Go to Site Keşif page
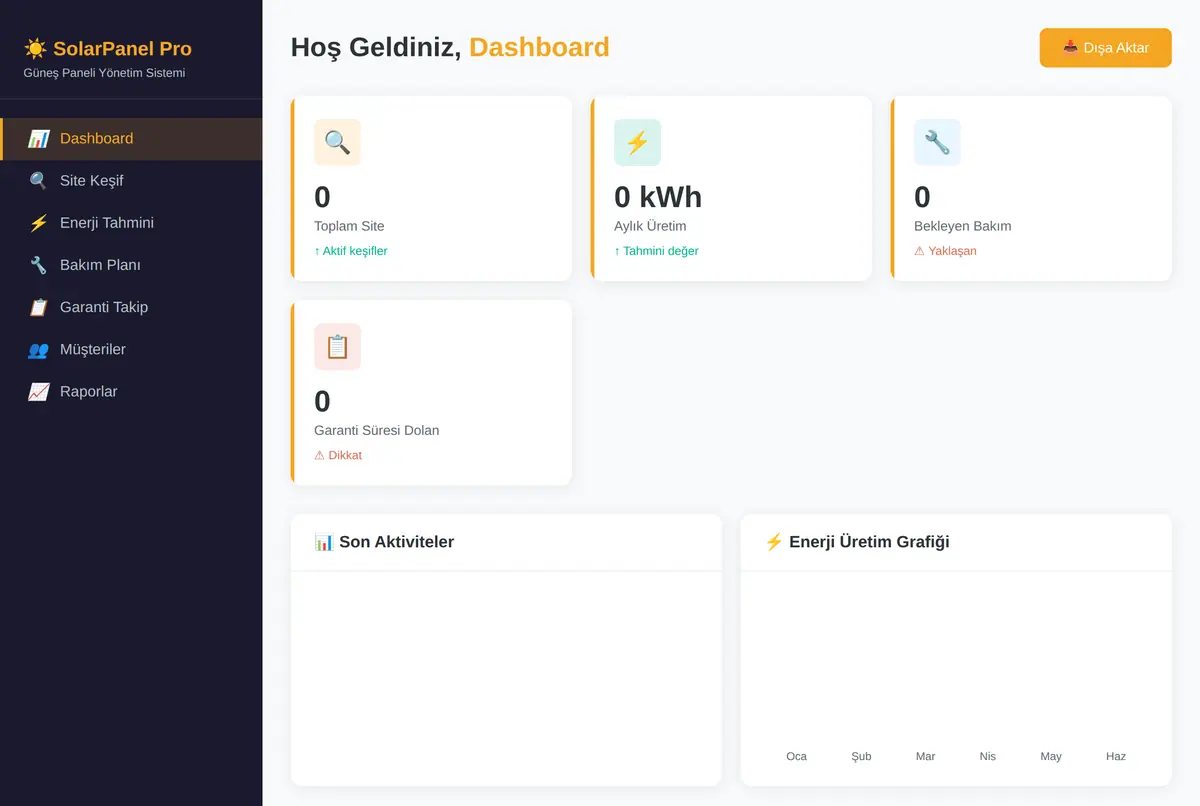Screen dimensions: 1200x806 (131, 181)
